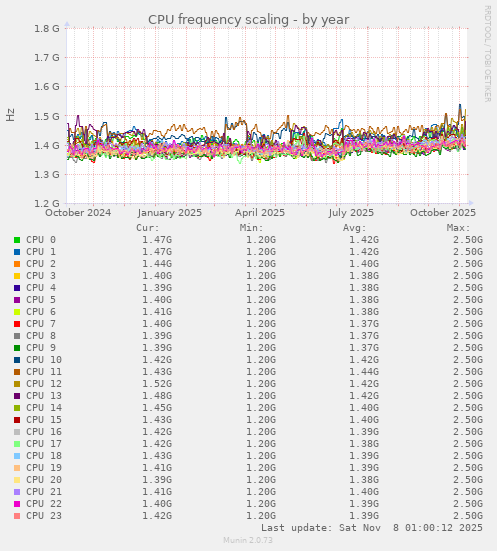Click the 'CPU 23' legend label
Image resolution: width=497 pixels, height=551 pixels.
point(44,516)
